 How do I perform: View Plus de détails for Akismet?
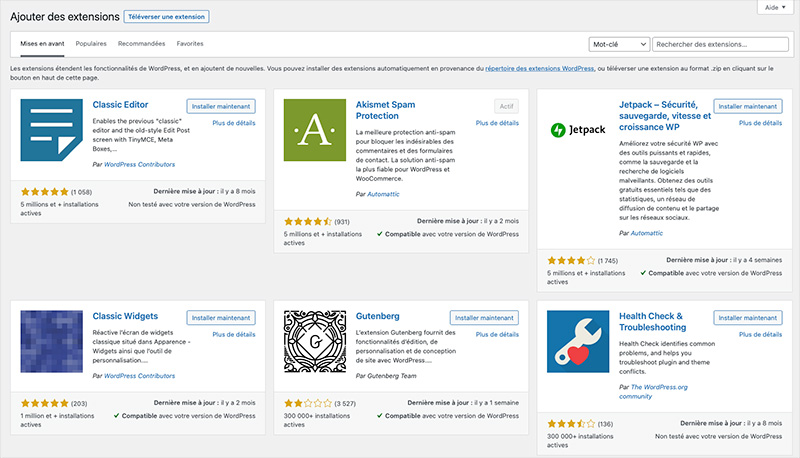click(x=497, y=123)
